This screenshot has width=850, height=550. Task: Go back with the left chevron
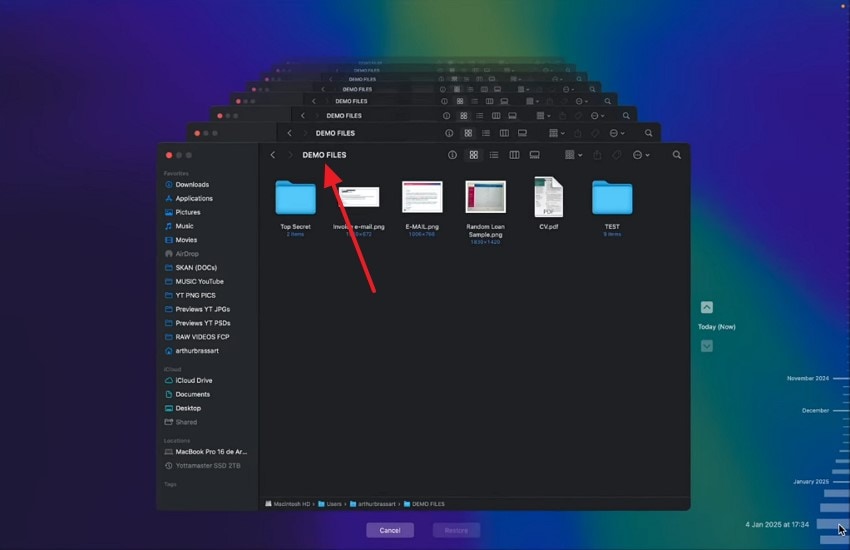tap(273, 155)
